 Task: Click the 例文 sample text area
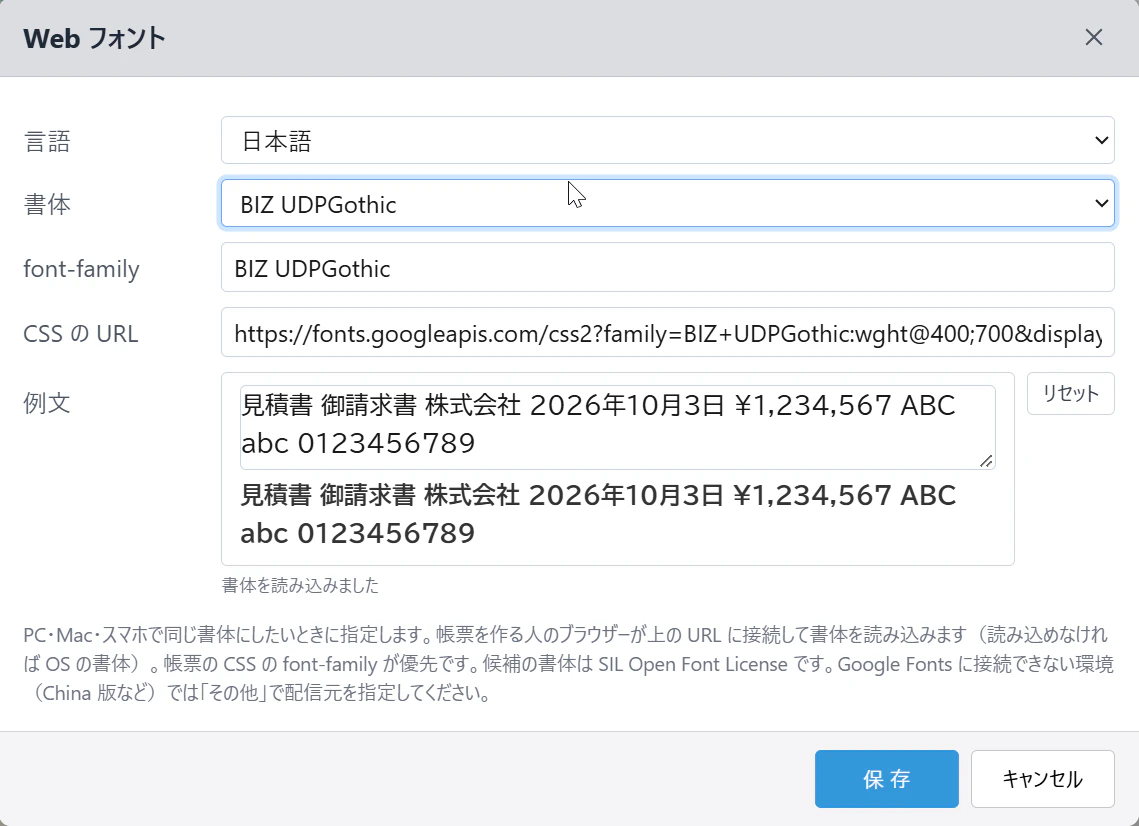click(x=617, y=427)
